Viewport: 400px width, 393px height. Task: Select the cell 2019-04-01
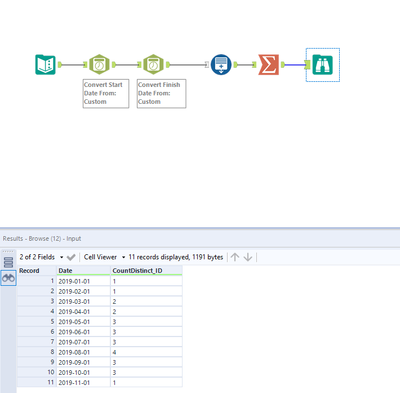click(83, 312)
